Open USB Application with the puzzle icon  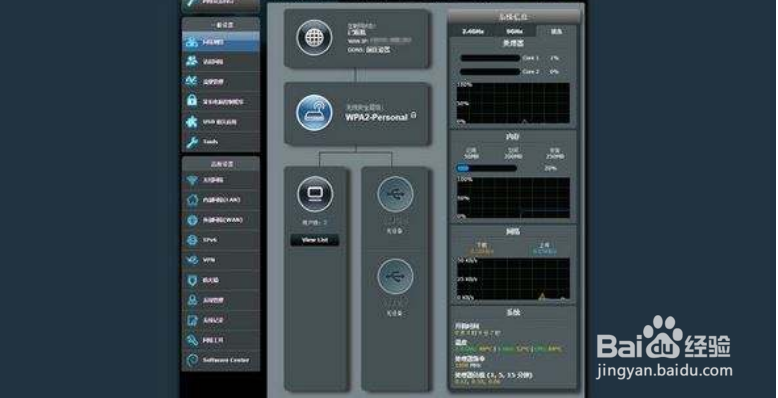click(221, 122)
